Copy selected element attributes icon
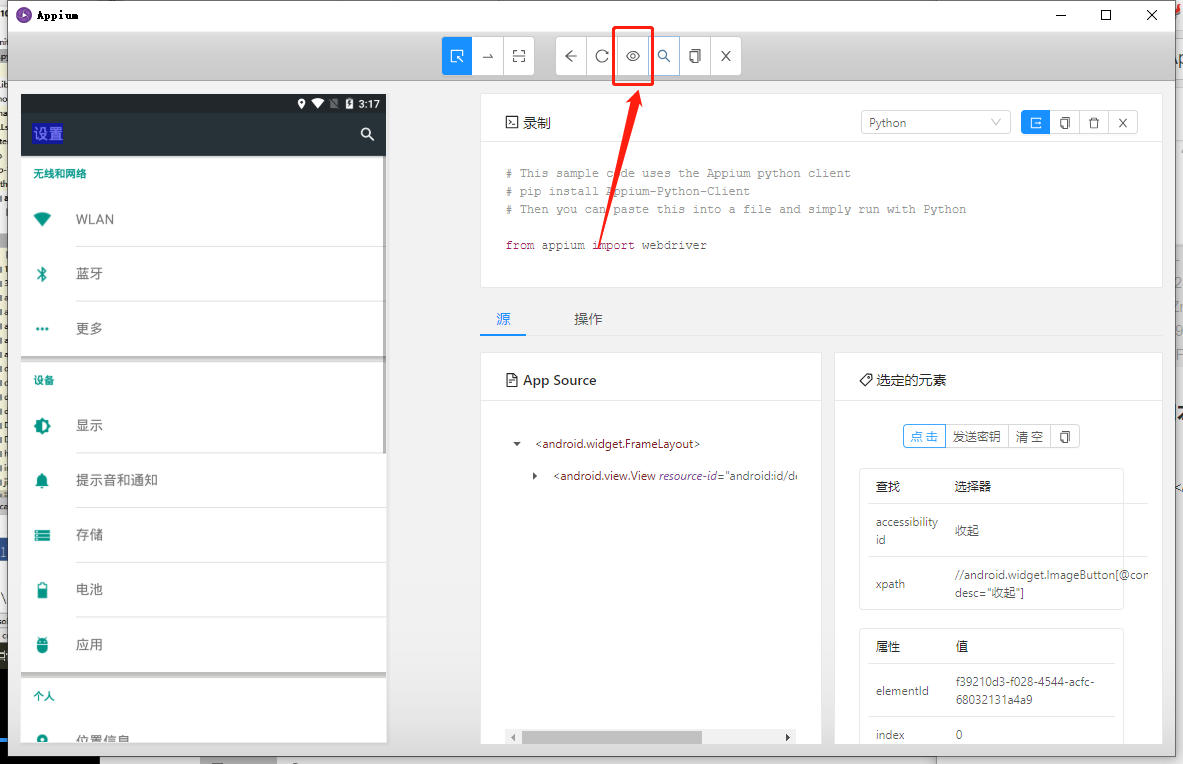Image resolution: width=1183 pixels, height=764 pixels. pos(1065,437)
